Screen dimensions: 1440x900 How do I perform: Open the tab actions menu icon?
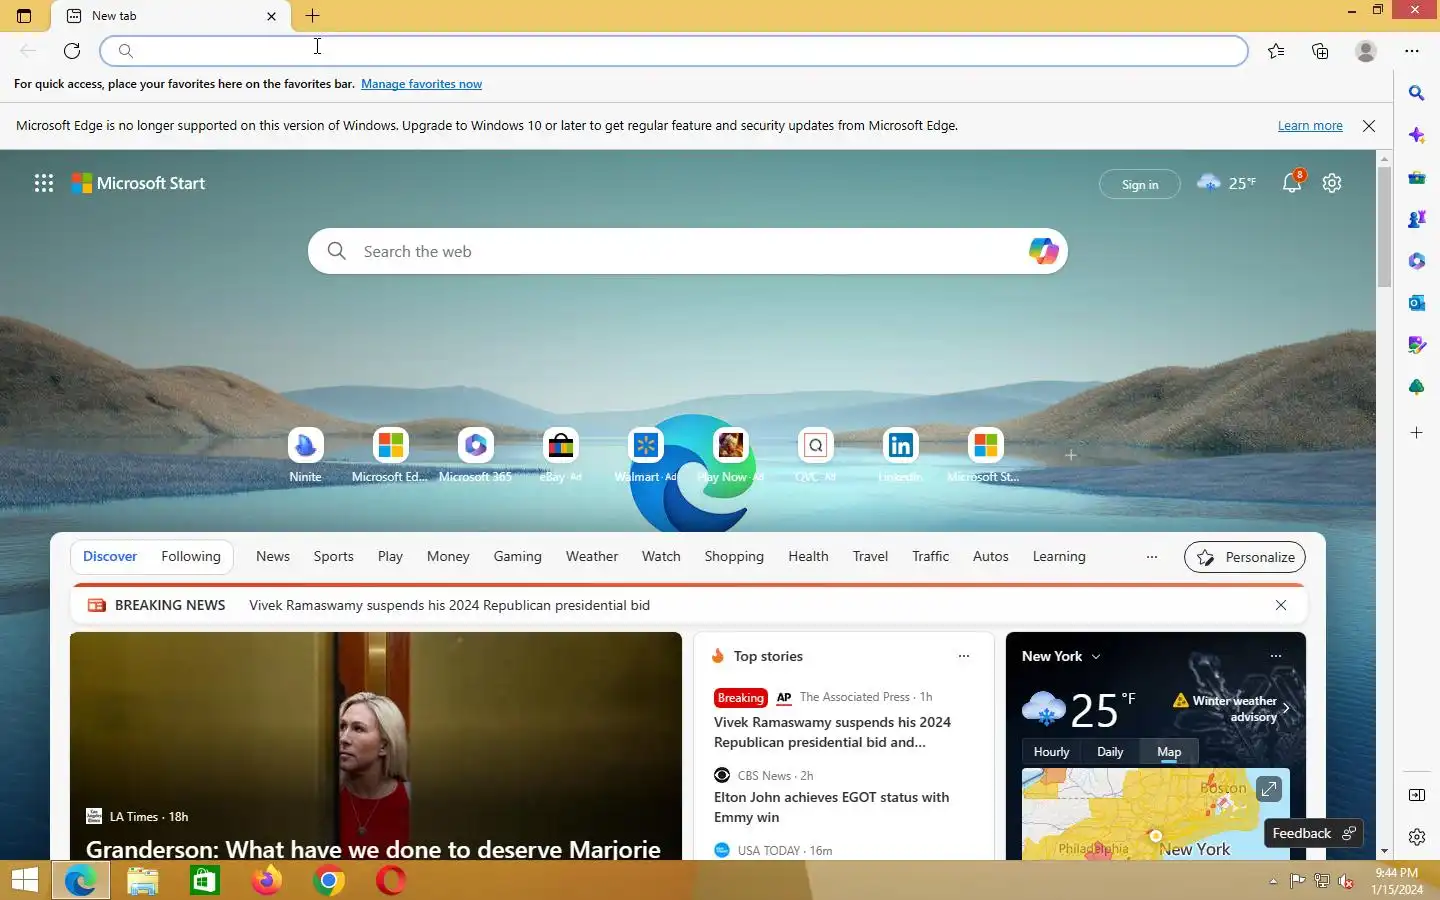[x=24, y=16]
